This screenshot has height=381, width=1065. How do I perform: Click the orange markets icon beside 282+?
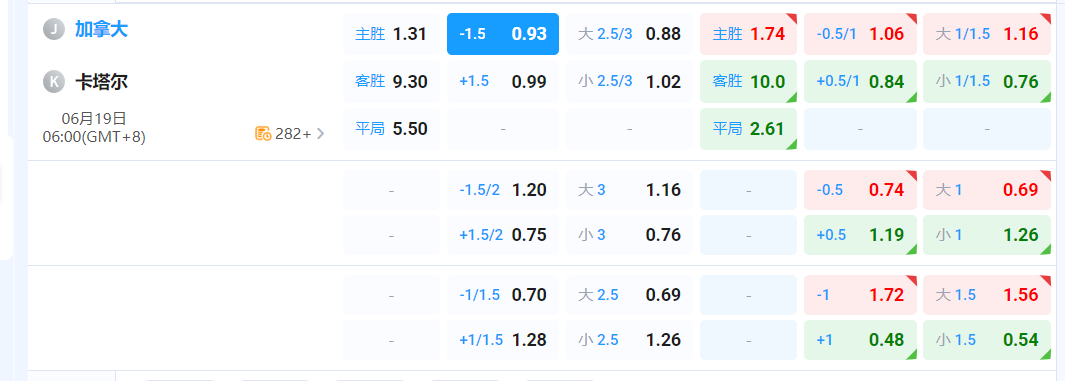click(x=264, y=134)
